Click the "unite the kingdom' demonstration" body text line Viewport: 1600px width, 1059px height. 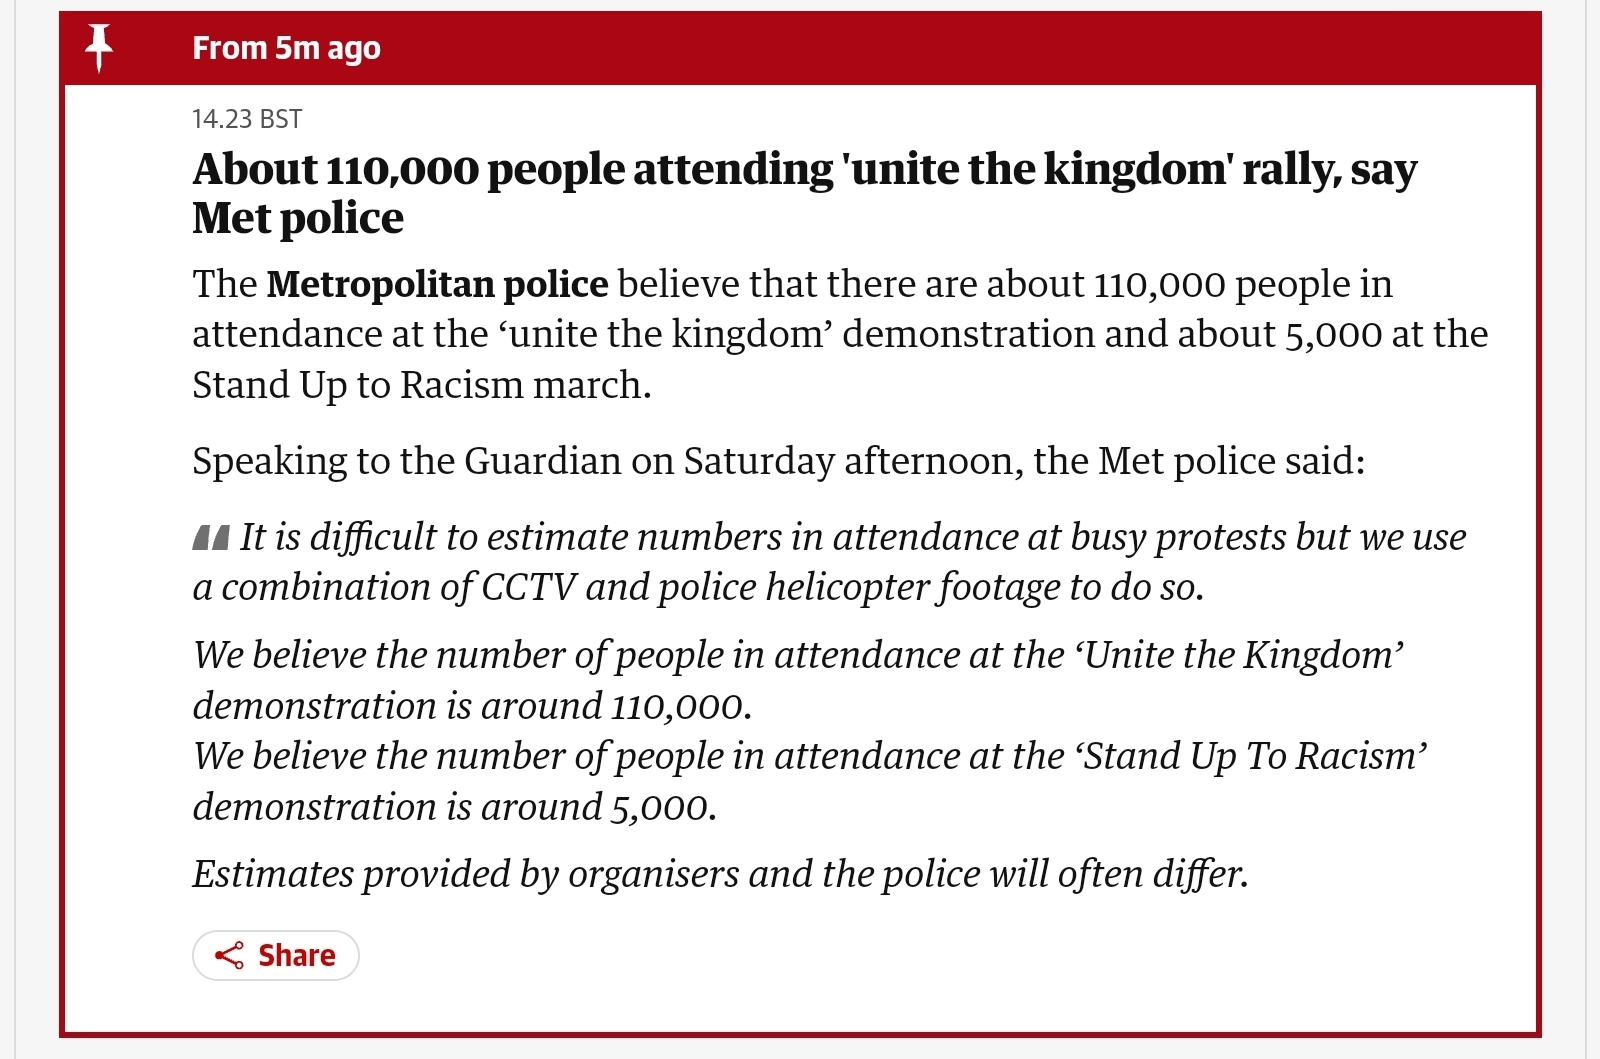pos(840,335)
